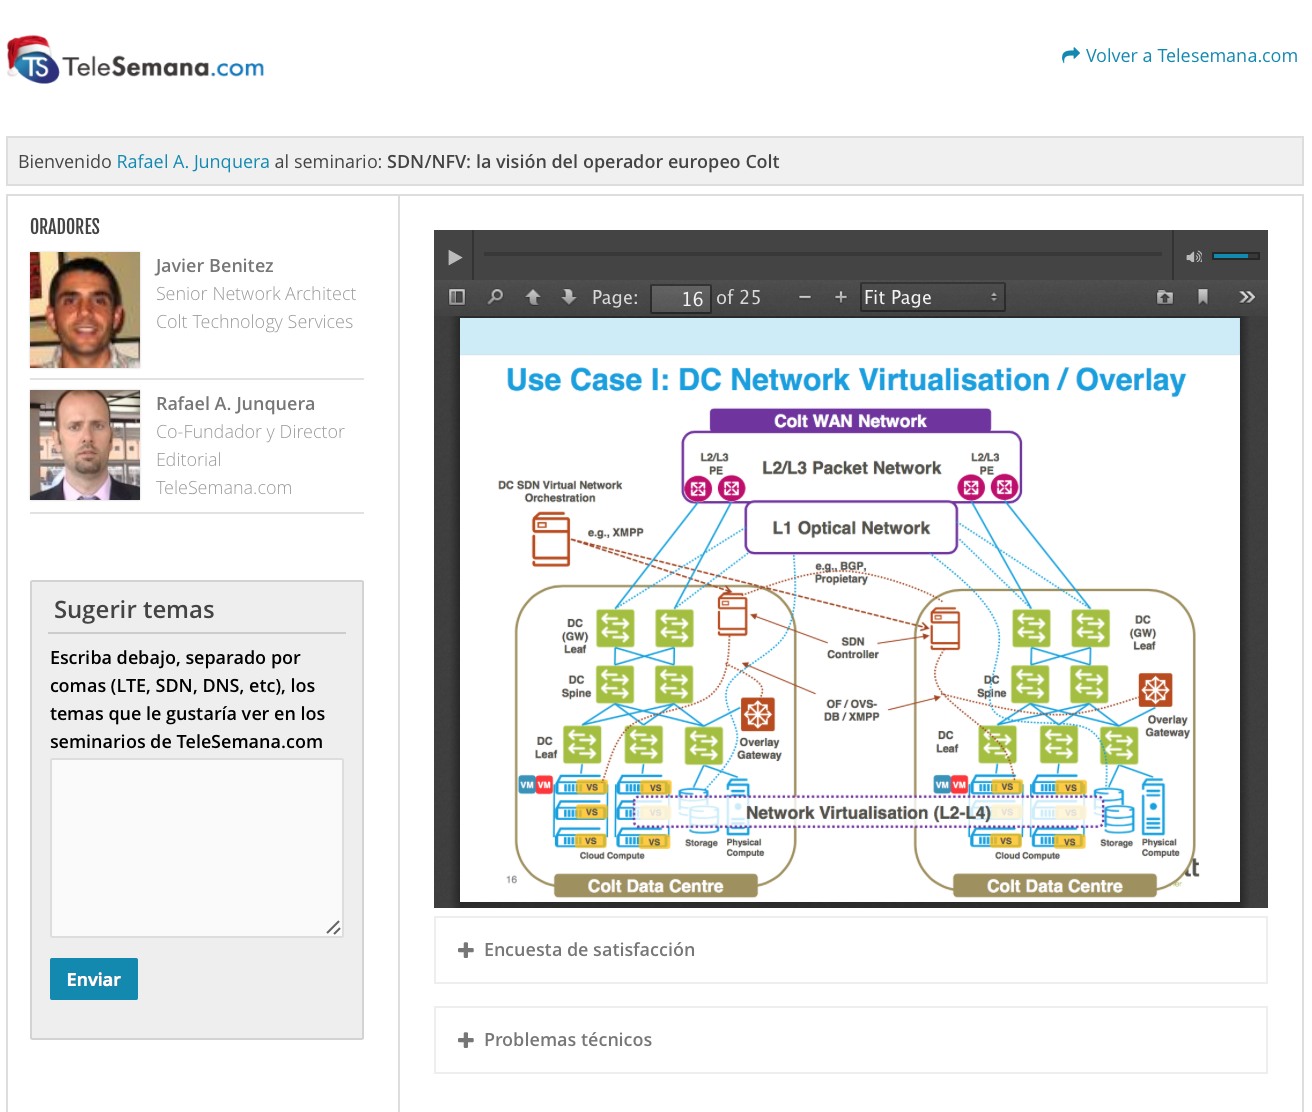Click the OF / OVS-DB / XMPP label

pyautogui.click(x=852, y=710)
